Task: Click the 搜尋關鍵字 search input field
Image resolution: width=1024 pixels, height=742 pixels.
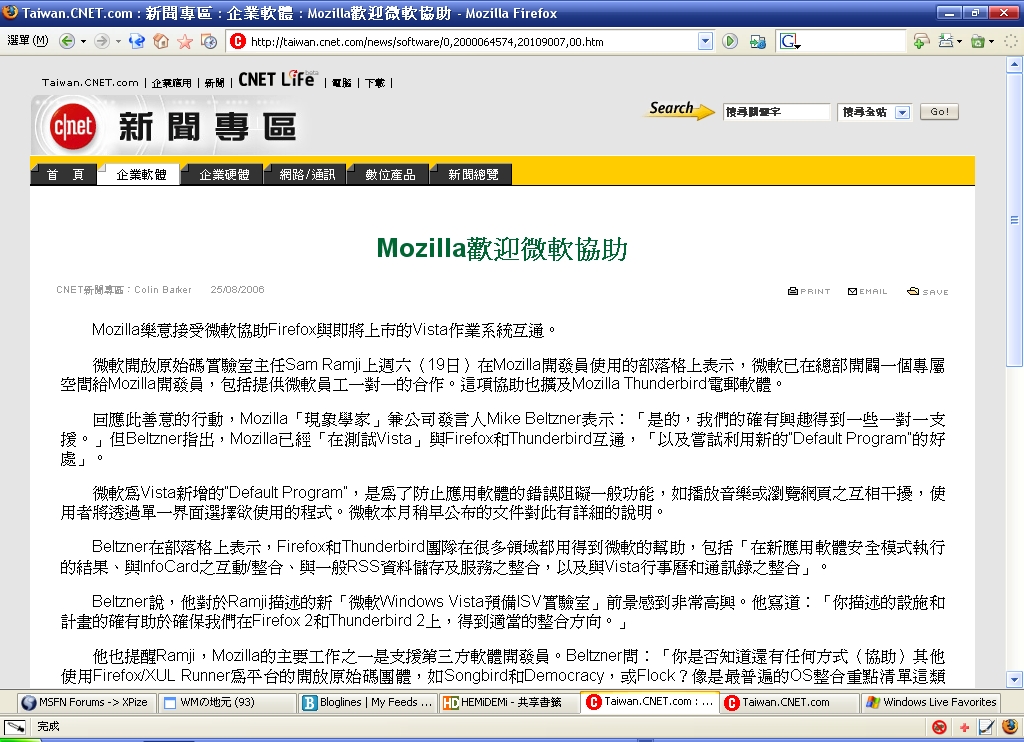Action: 776,112
